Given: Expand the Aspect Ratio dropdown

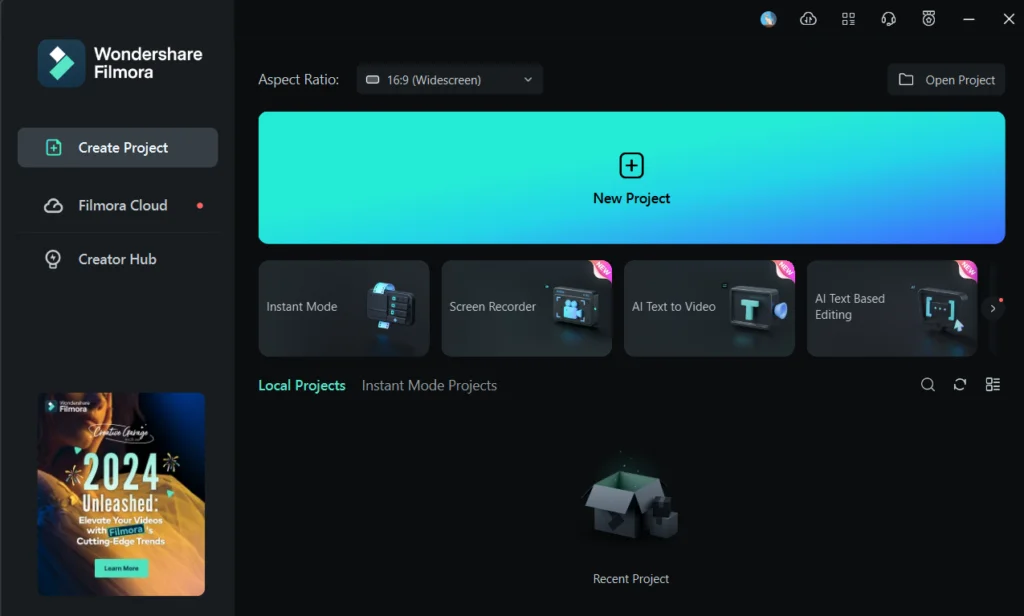Looking at the screenshot, I should pos(449,80).
